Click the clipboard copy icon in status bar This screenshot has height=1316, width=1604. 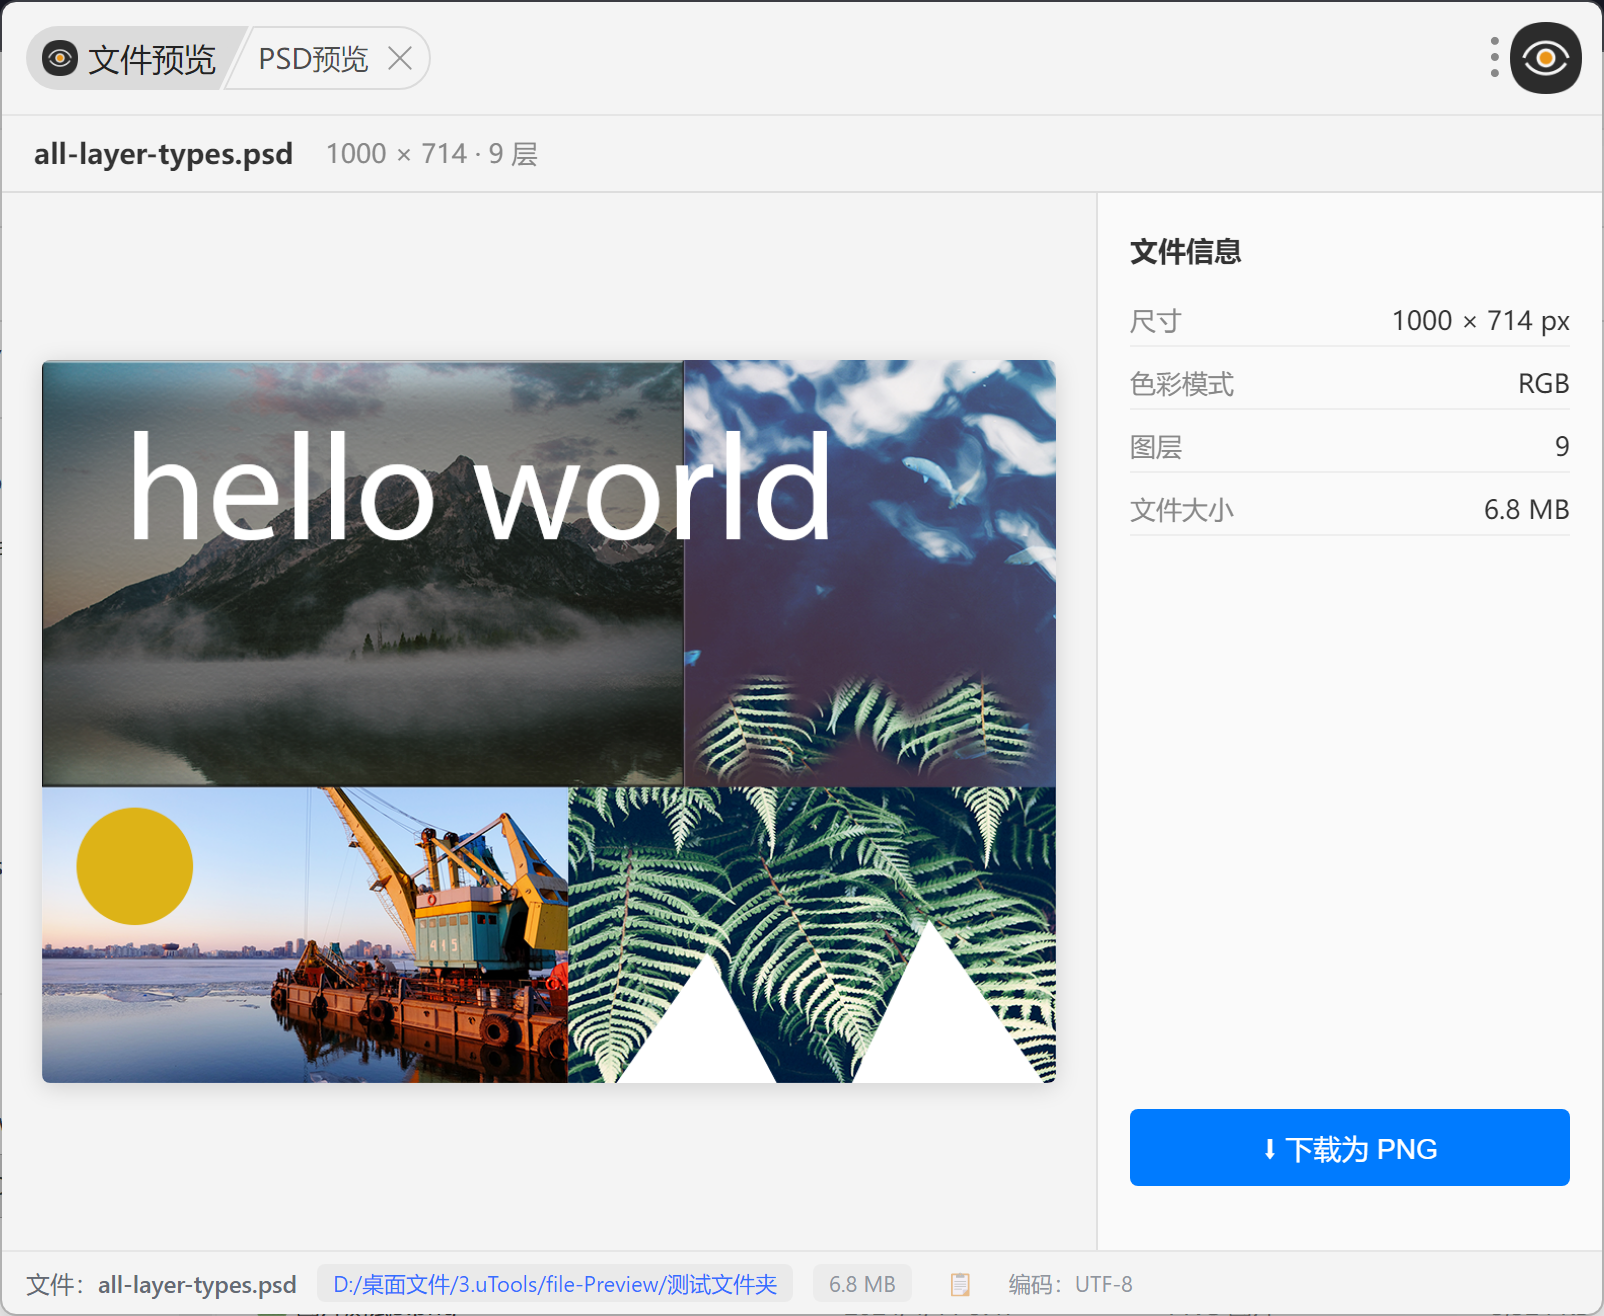point(960,1284)
